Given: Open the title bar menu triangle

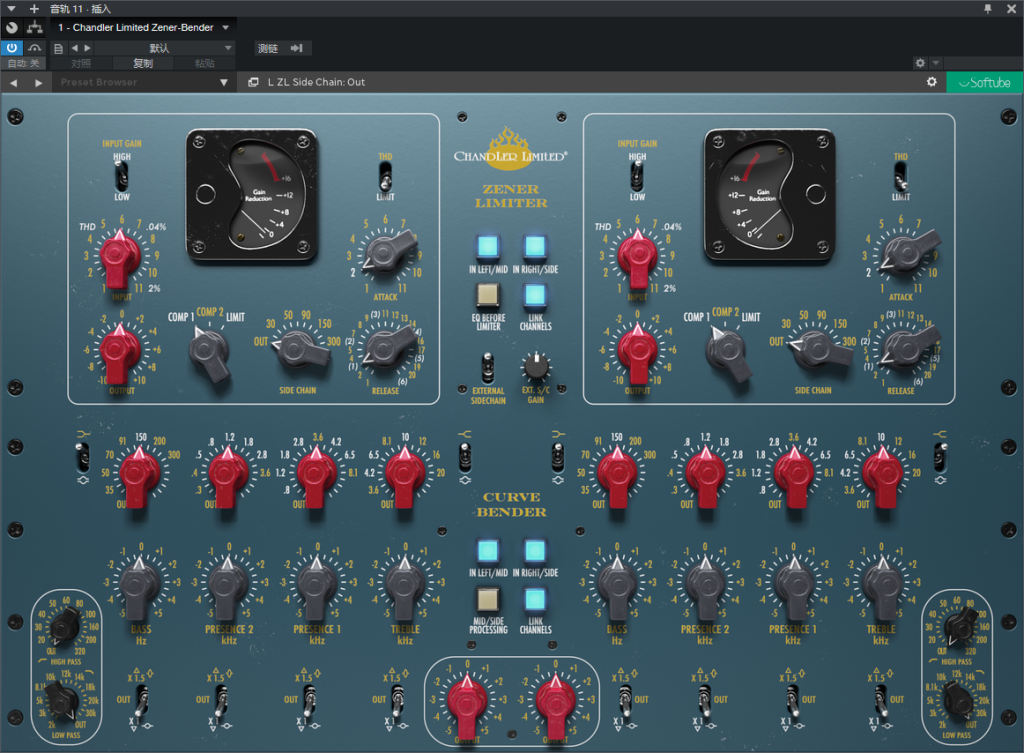Looking at the screenshot, I should [11, 8].
